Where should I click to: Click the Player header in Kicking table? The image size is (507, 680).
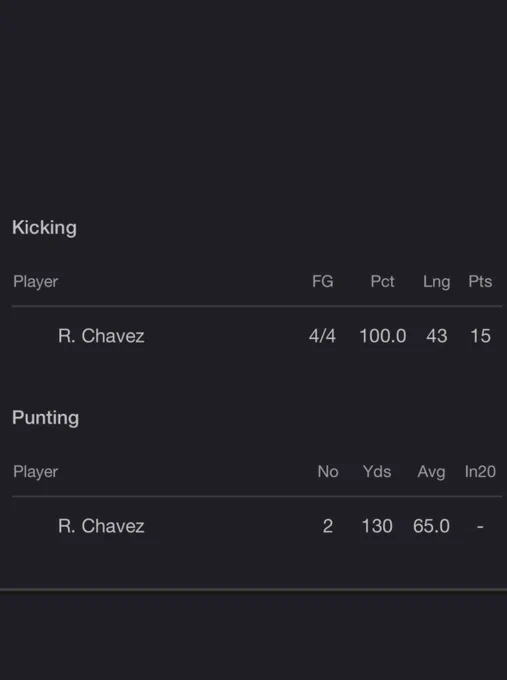[35, 282]
